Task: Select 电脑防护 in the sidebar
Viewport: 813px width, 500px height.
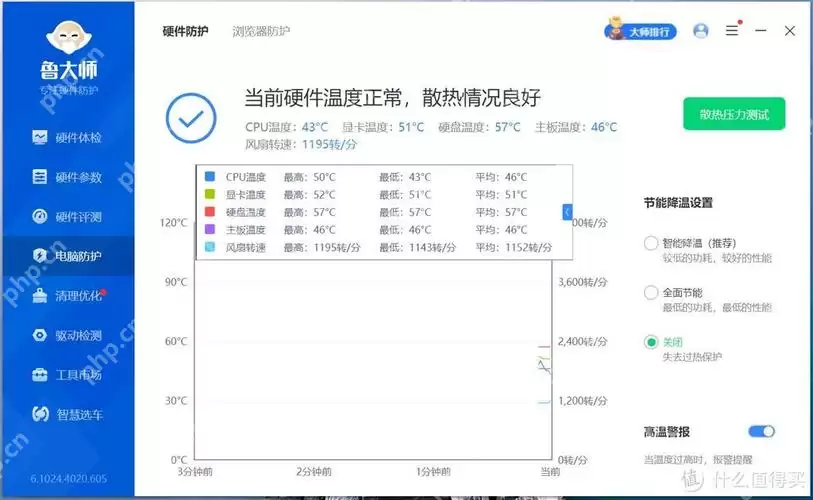Action: (x=67, y=256)
